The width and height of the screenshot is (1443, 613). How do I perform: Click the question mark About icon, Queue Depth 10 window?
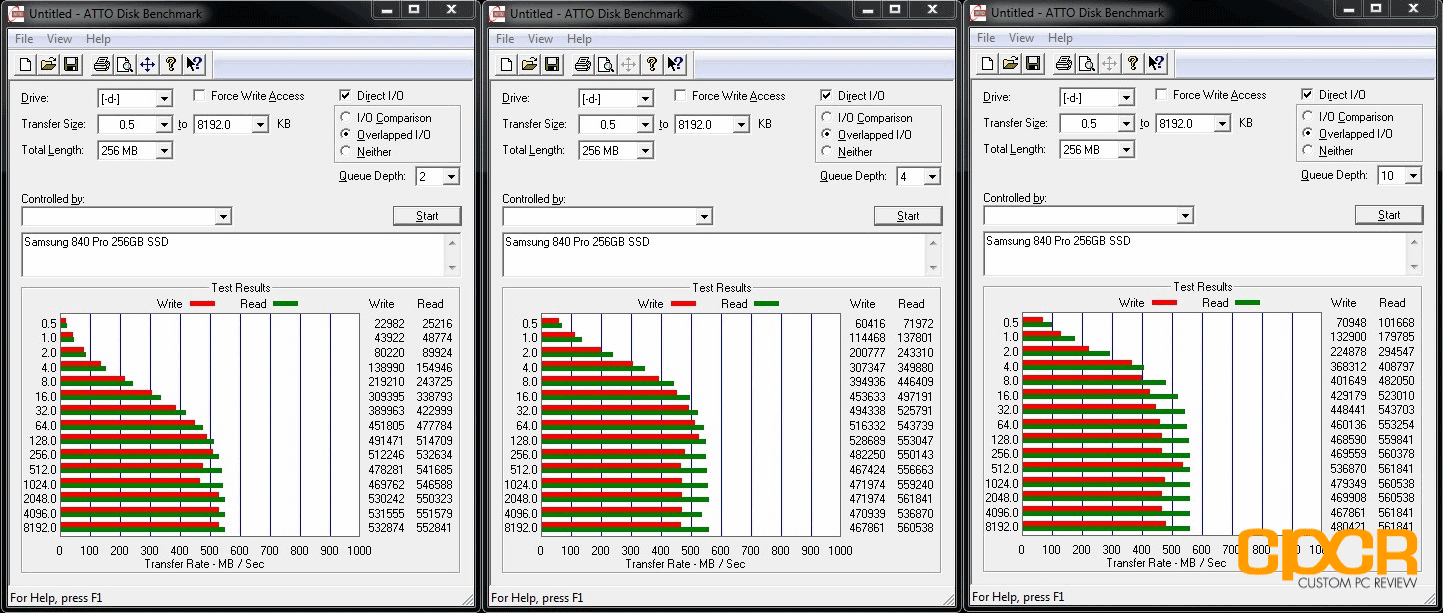(x=1133, y=64)
